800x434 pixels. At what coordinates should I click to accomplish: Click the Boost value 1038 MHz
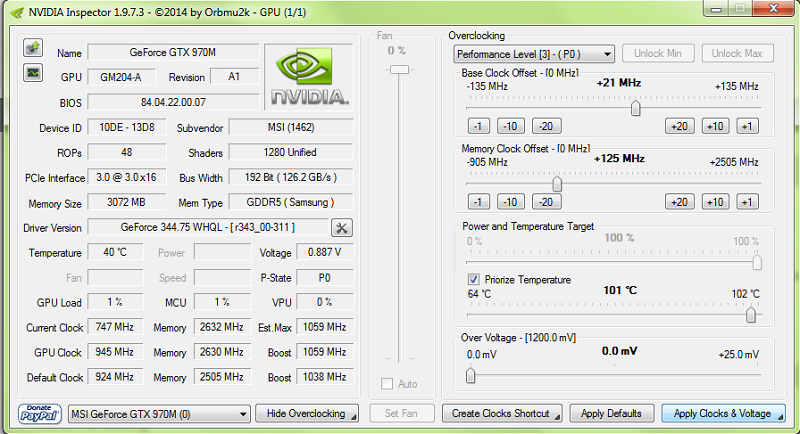[324, 377]
